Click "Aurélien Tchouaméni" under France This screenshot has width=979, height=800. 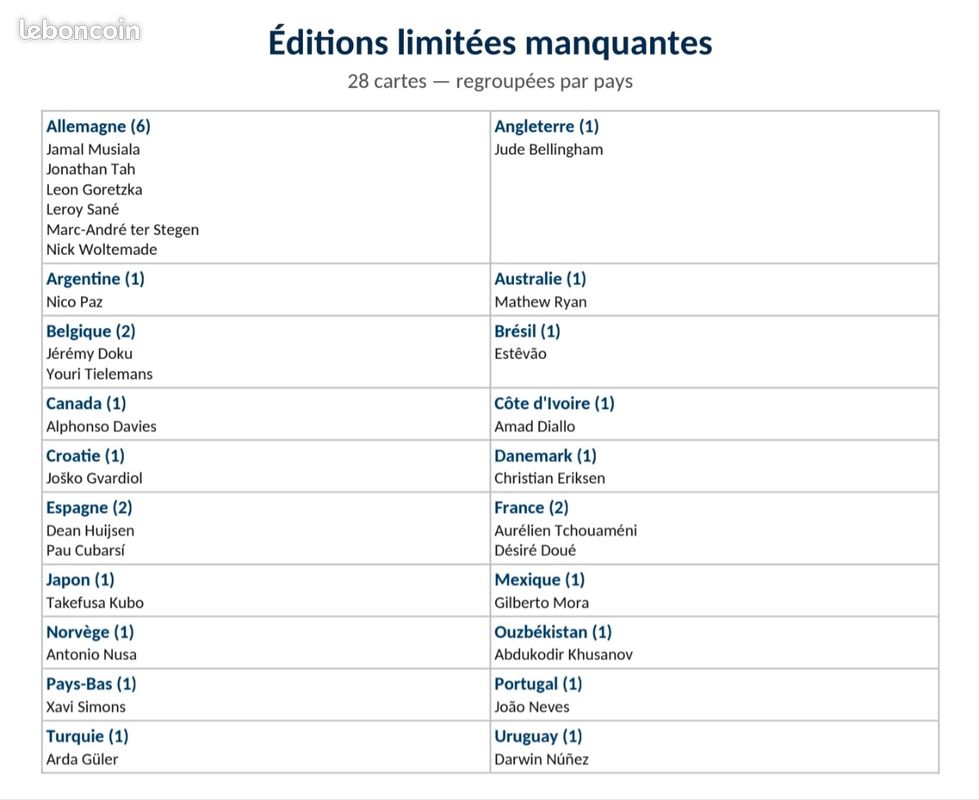click(x=566, y=531)
